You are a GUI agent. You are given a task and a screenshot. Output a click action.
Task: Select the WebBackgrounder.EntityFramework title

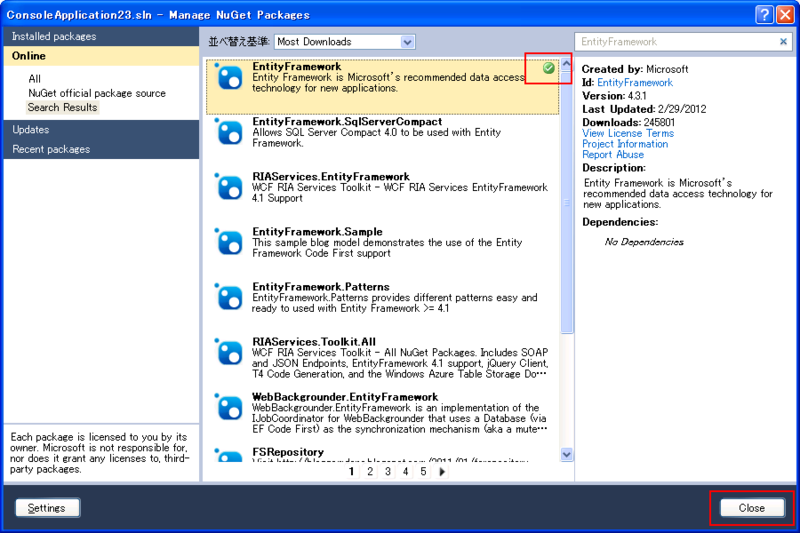(345, 397)
